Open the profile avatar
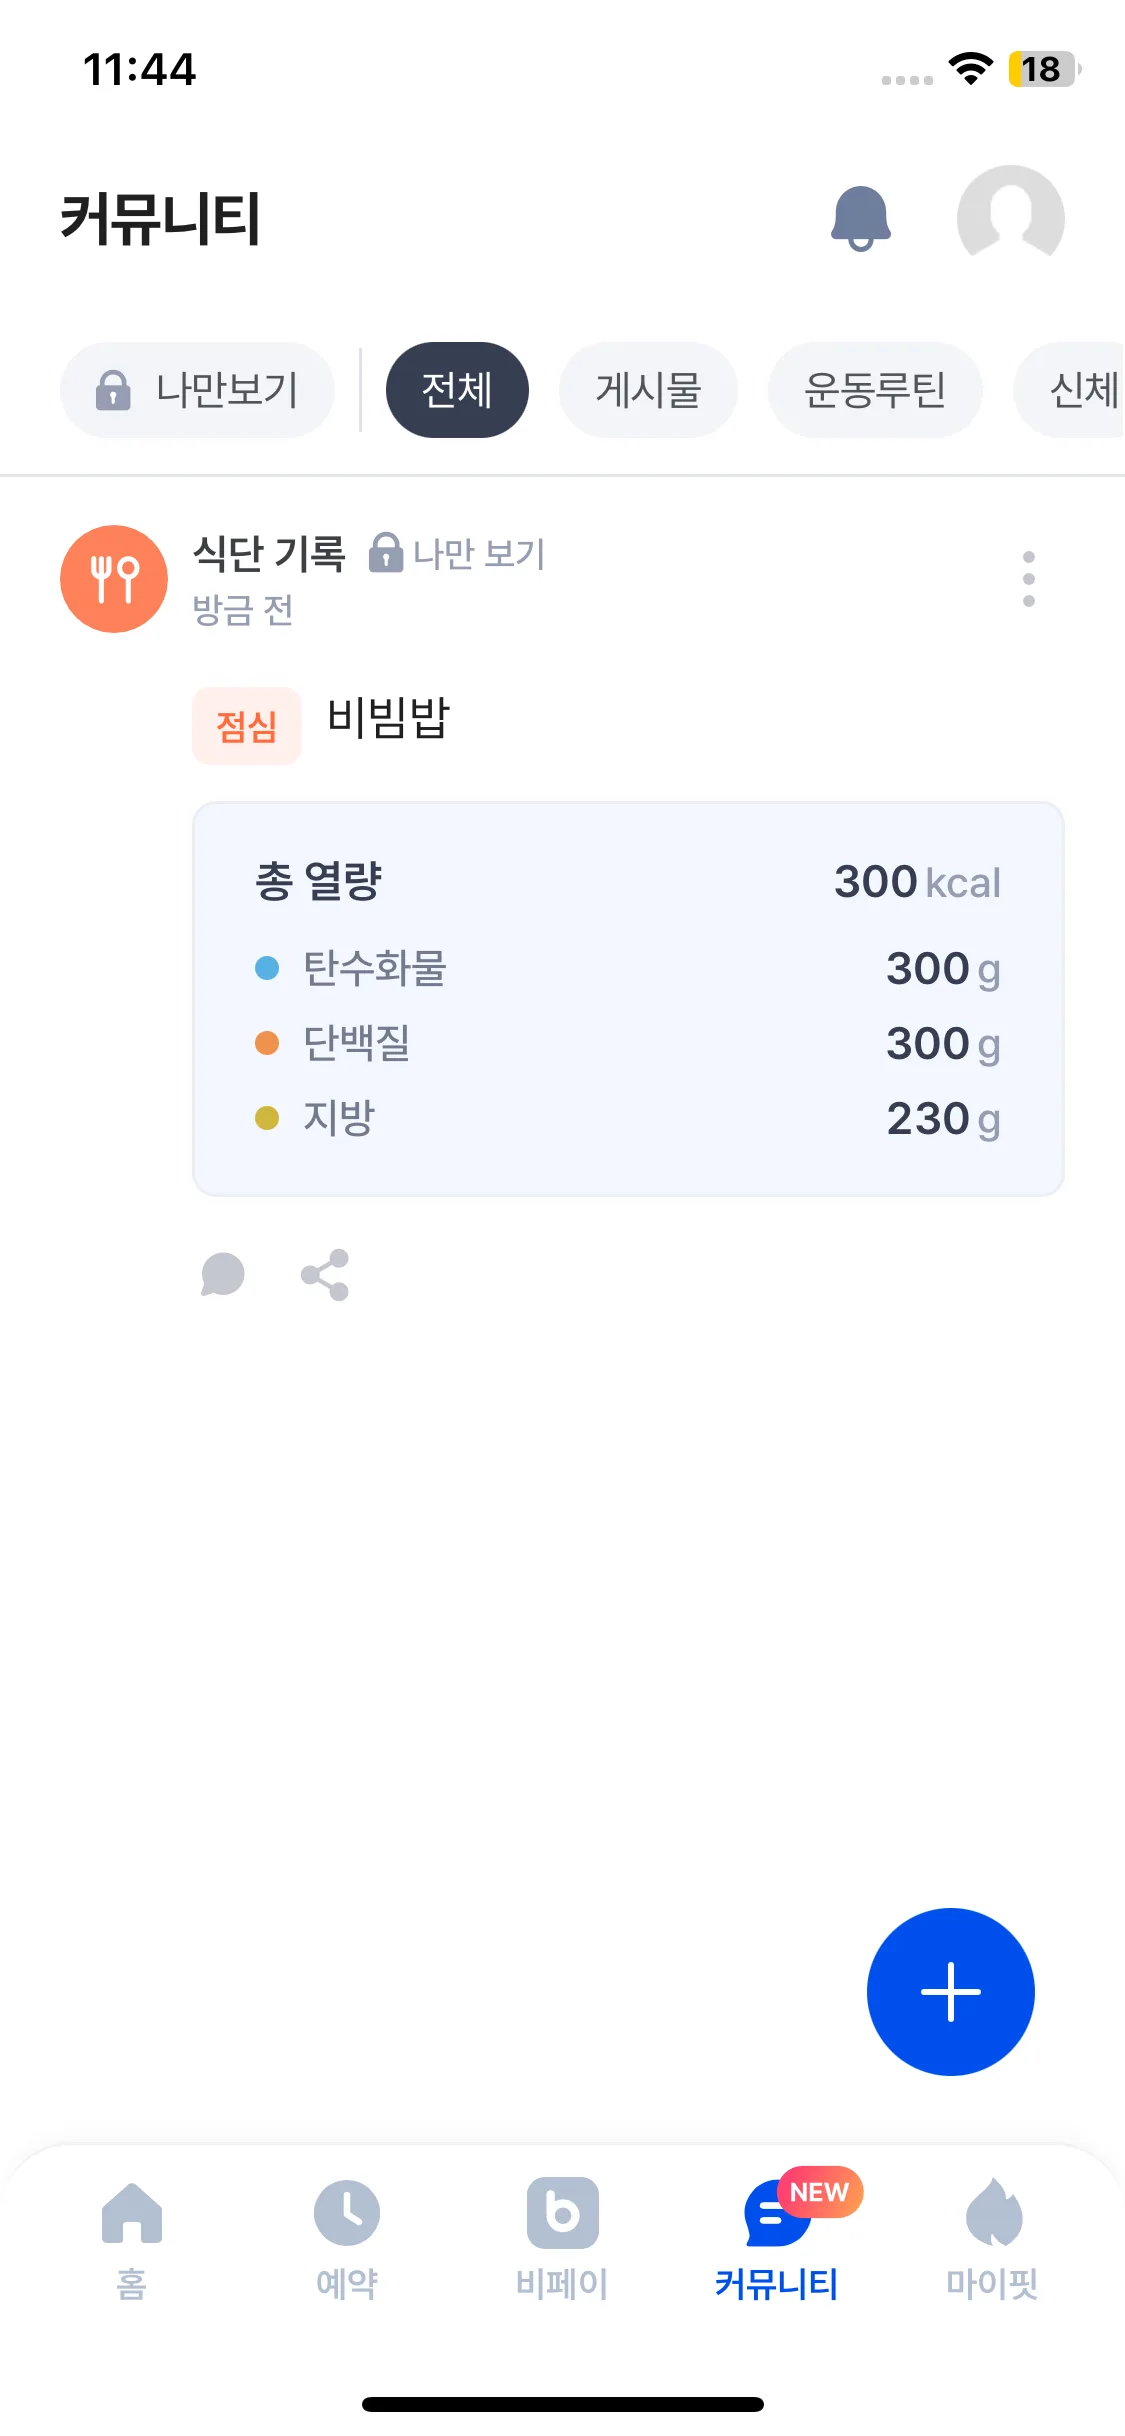 (1010, 218)
